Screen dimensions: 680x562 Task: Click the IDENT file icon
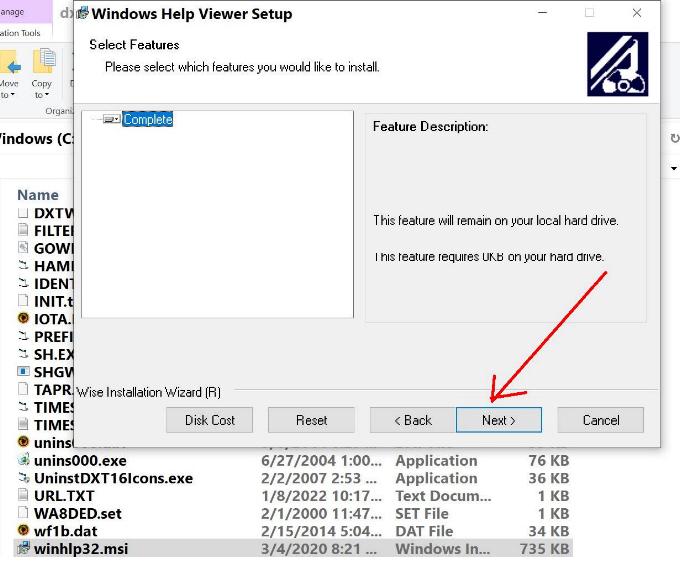coord(23,283)
